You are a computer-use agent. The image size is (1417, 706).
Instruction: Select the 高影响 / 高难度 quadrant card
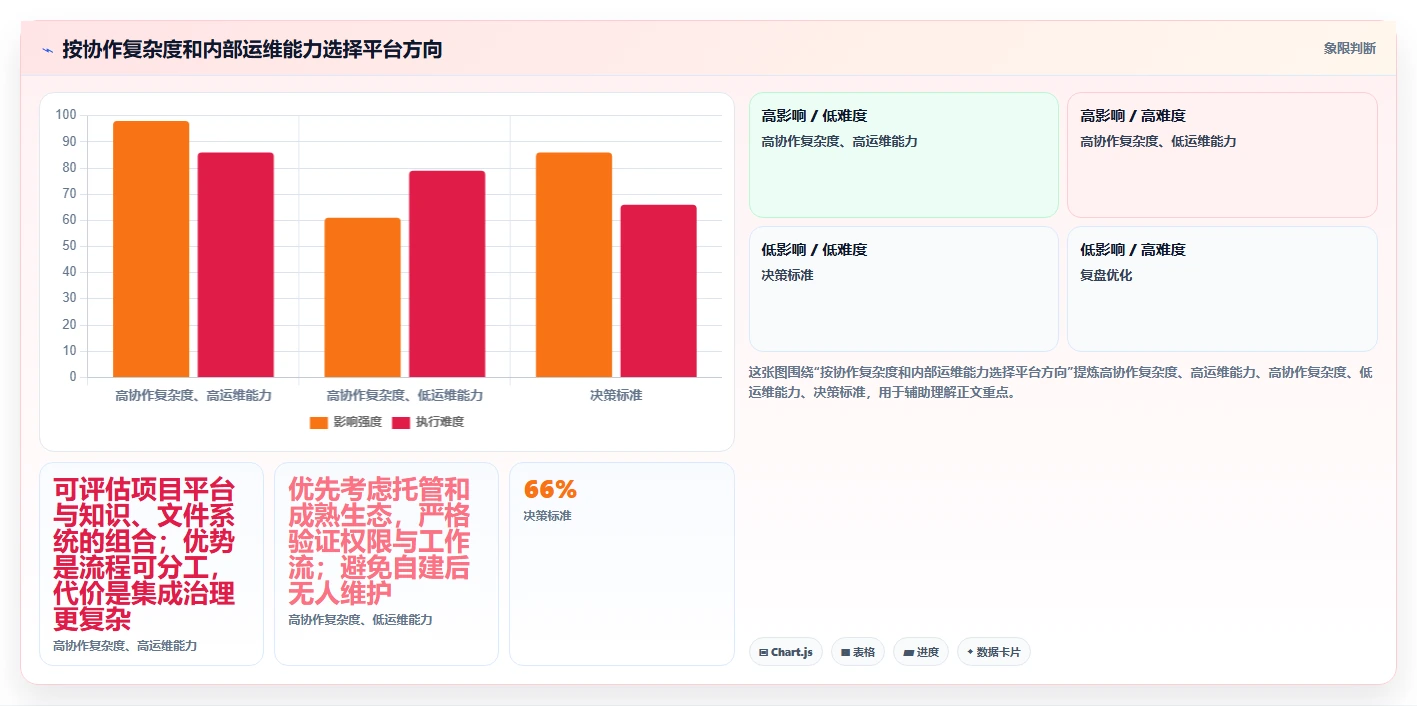1222,155
